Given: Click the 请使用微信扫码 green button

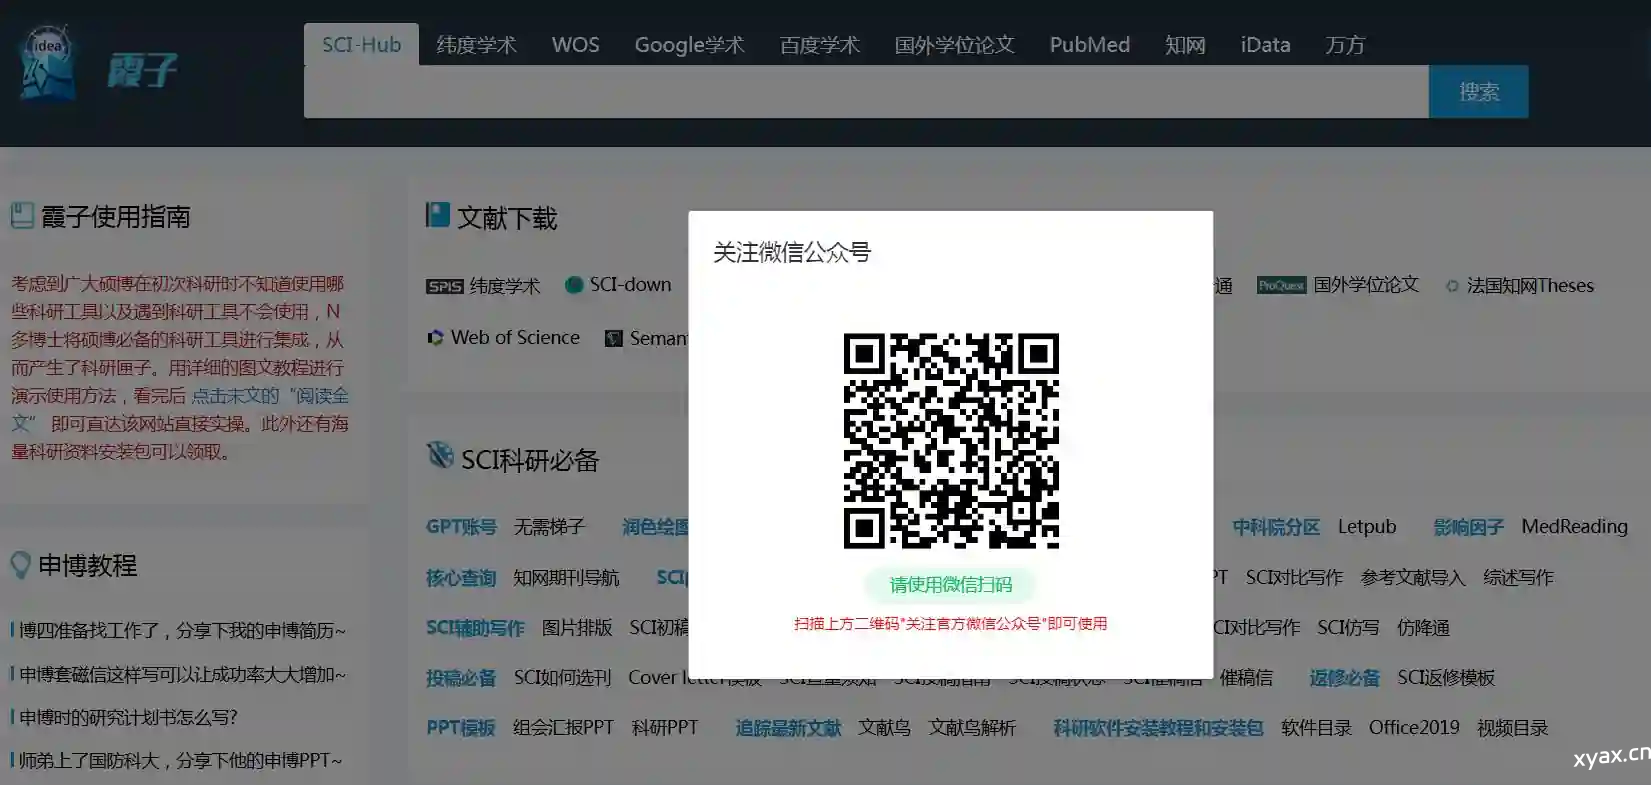Looking at the screenshot, I should pos(950,585).
